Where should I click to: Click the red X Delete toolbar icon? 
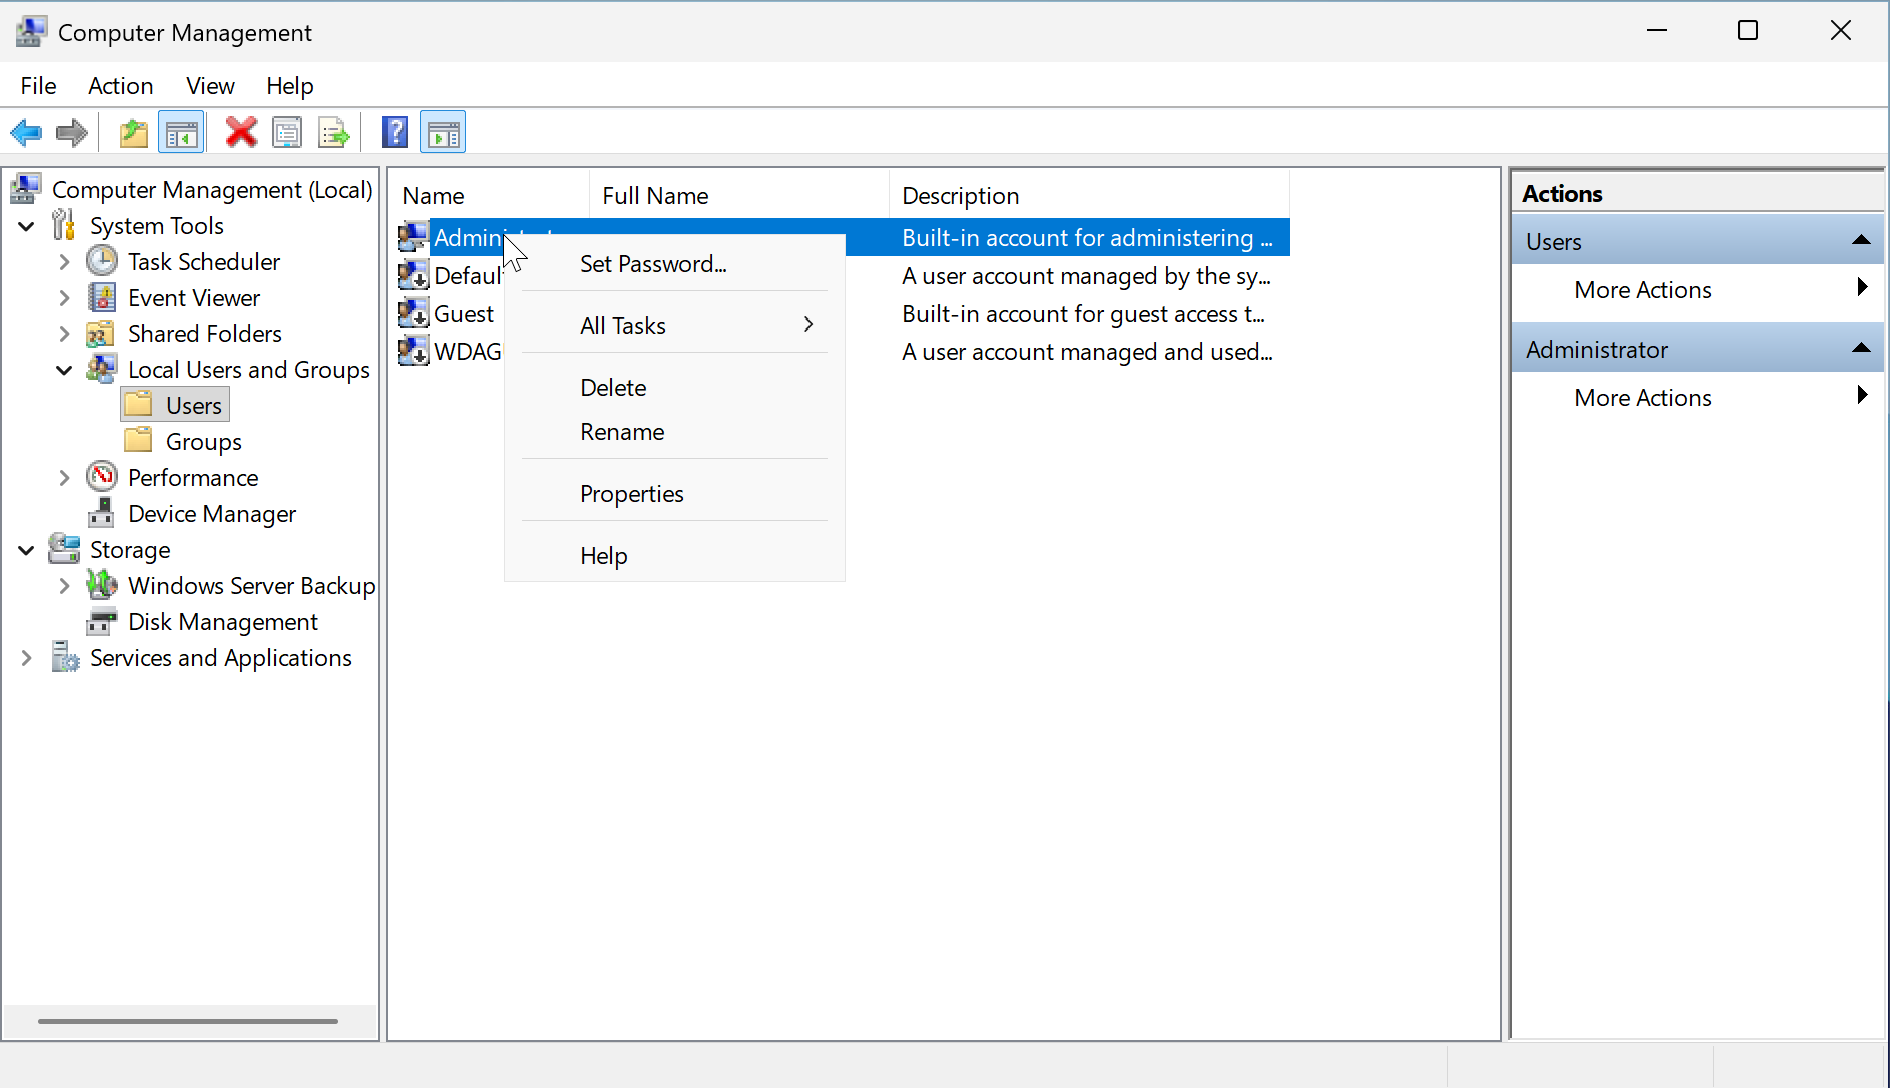tap(241, 132)
